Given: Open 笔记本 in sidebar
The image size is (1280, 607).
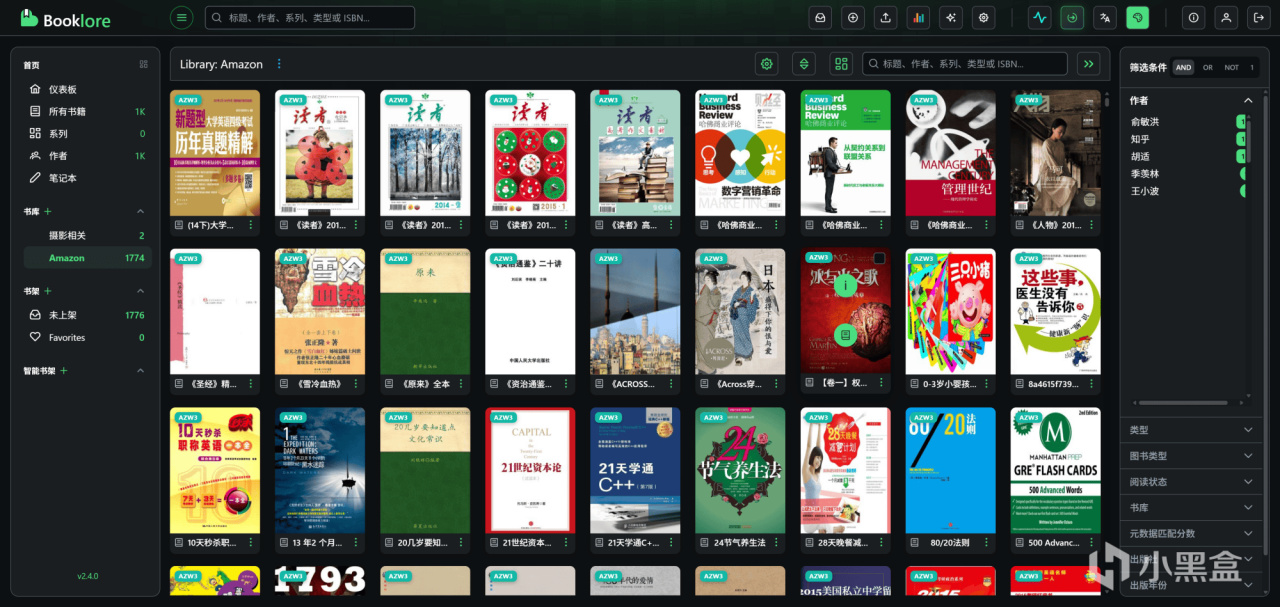Looking at the screenshot, I should click(x=88, y=177).
